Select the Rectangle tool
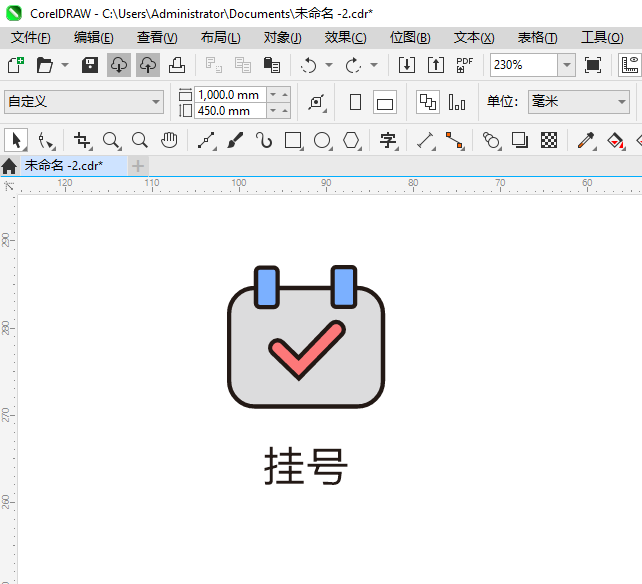 294,140
